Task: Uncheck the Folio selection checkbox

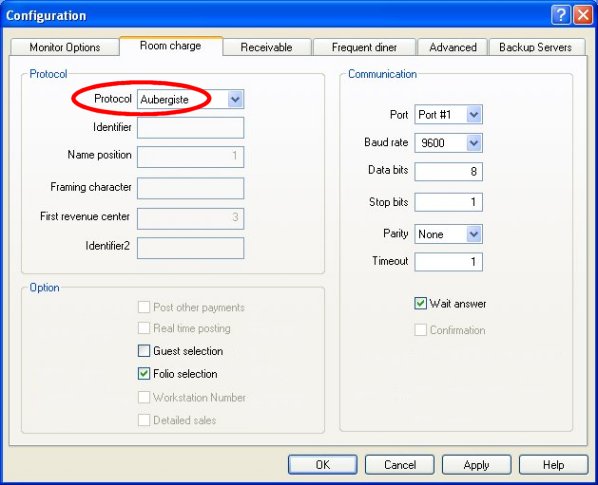Action: pyautogui.click(x=144, y=374)
